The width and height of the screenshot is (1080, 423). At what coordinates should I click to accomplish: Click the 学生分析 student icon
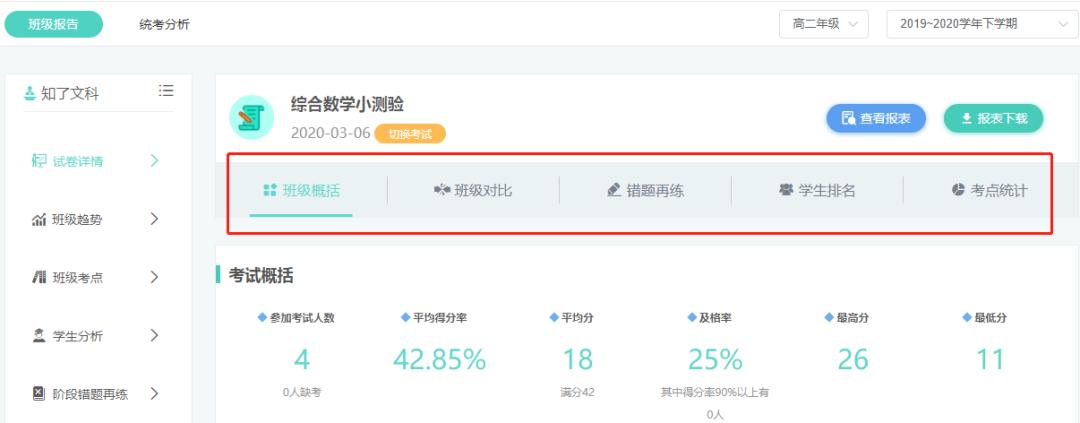[39, 336]
